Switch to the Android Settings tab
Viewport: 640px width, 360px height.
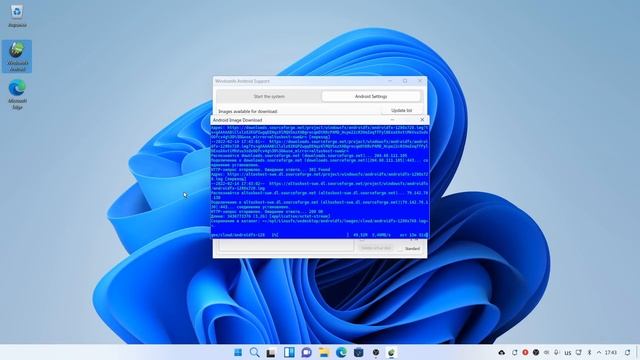pyautogui.click(x=371, y=96)
